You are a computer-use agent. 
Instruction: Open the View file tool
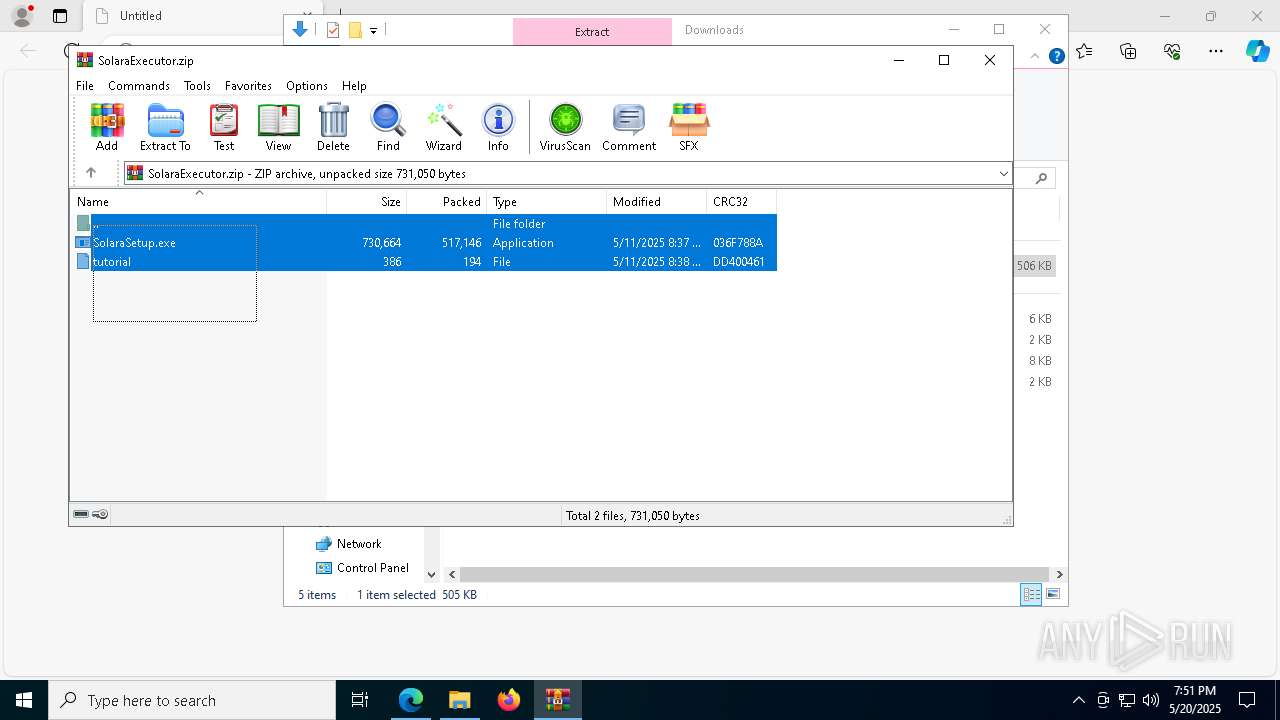(x=278, y=127)
